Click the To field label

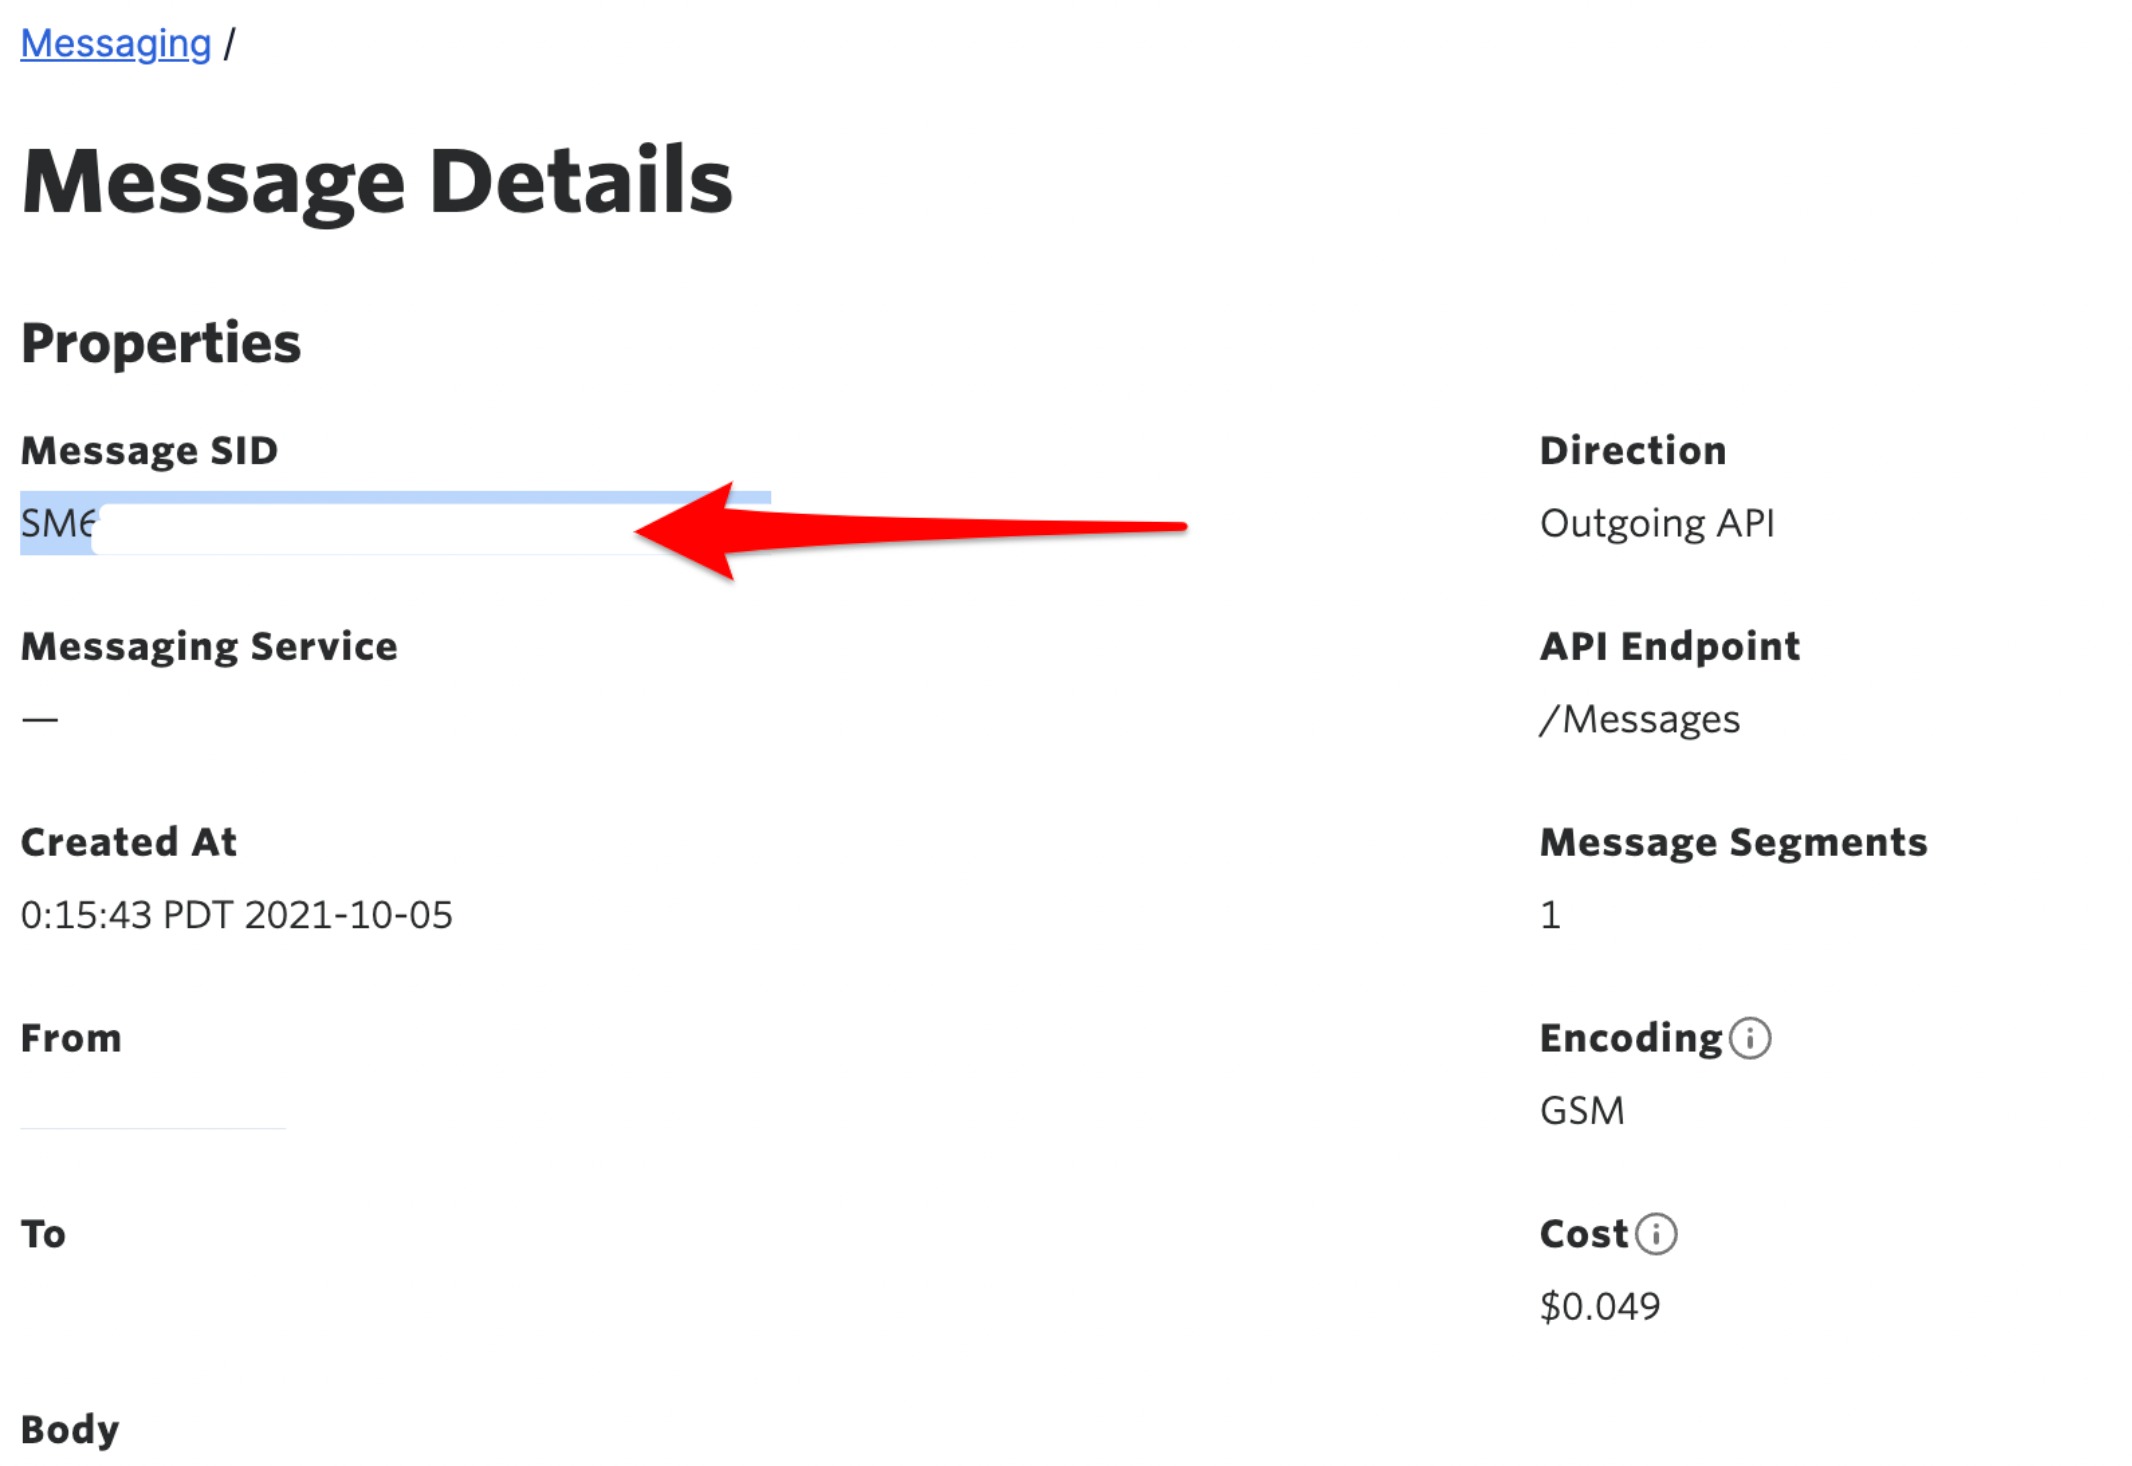coord(43,1234)
